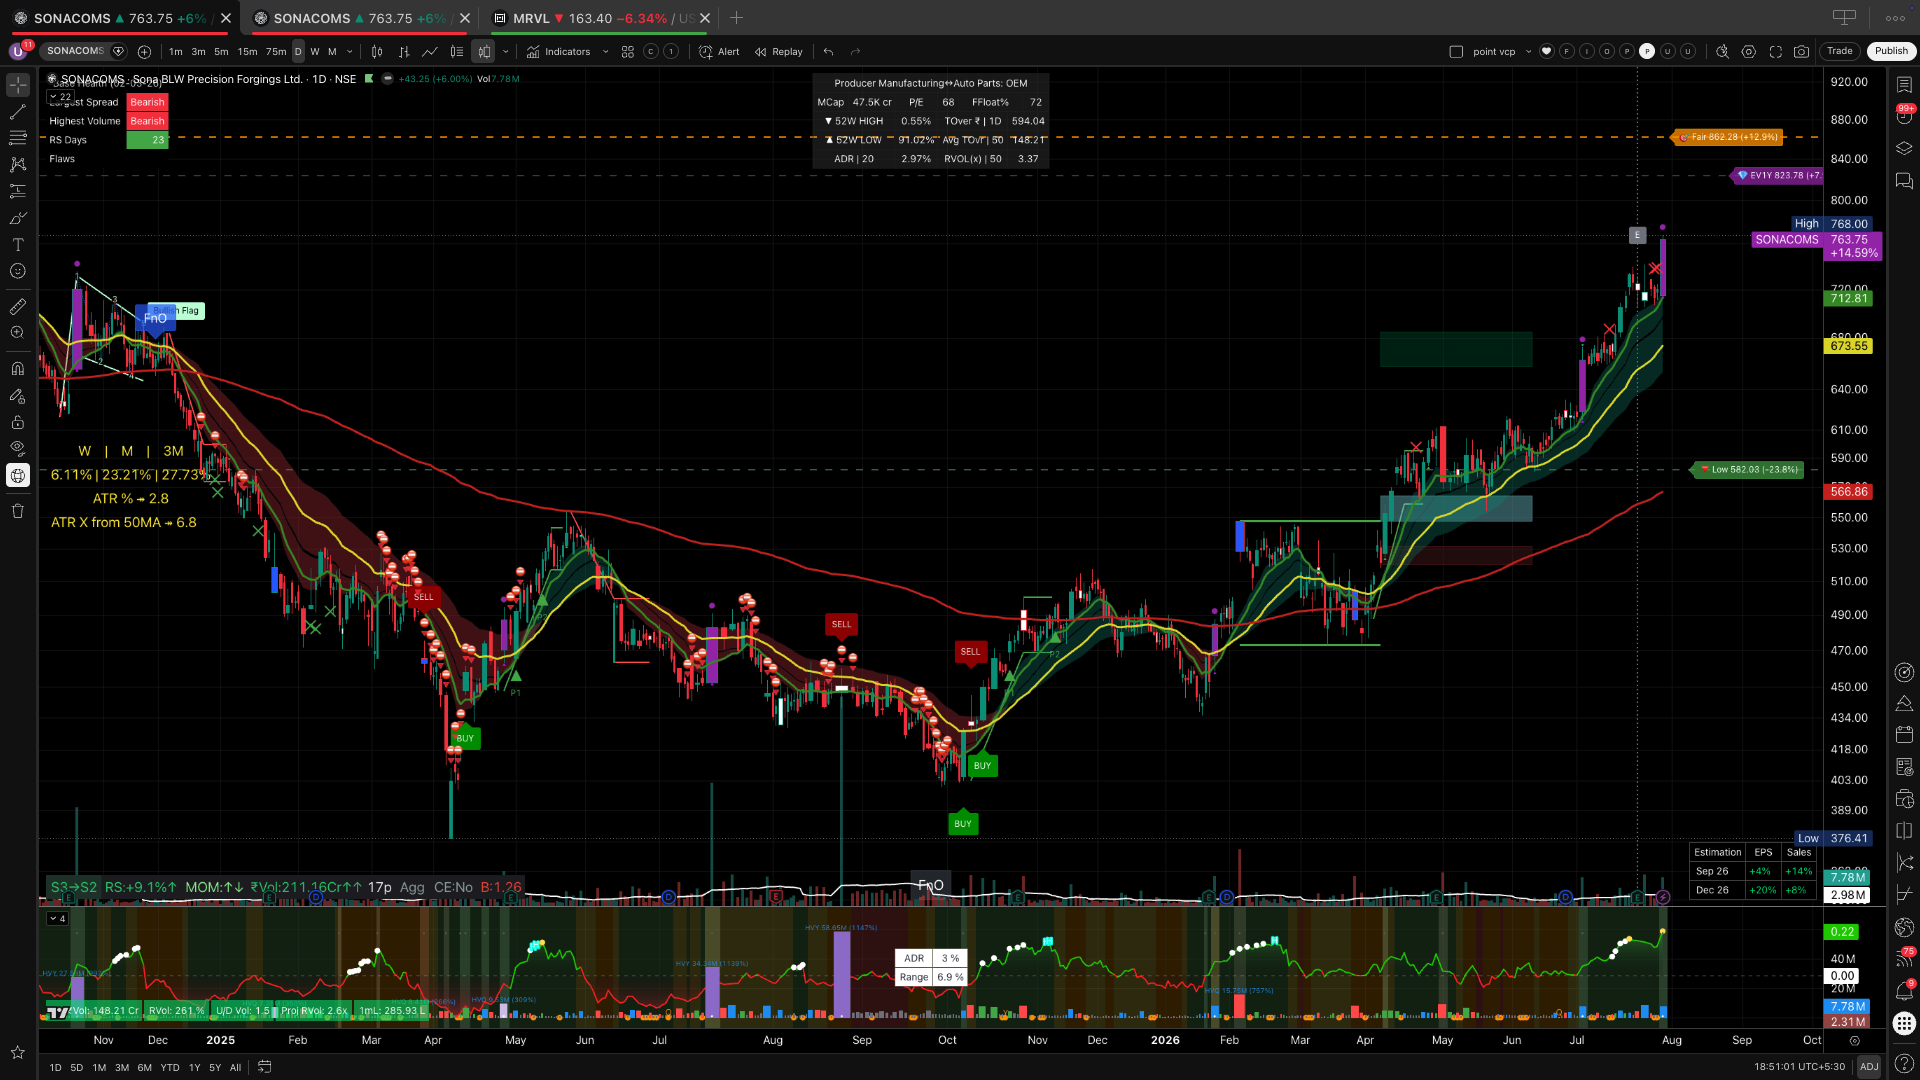Screen dimensions: 1920x1080
Task: Select the weekly W timeframe
Action: tap(315, 52)
